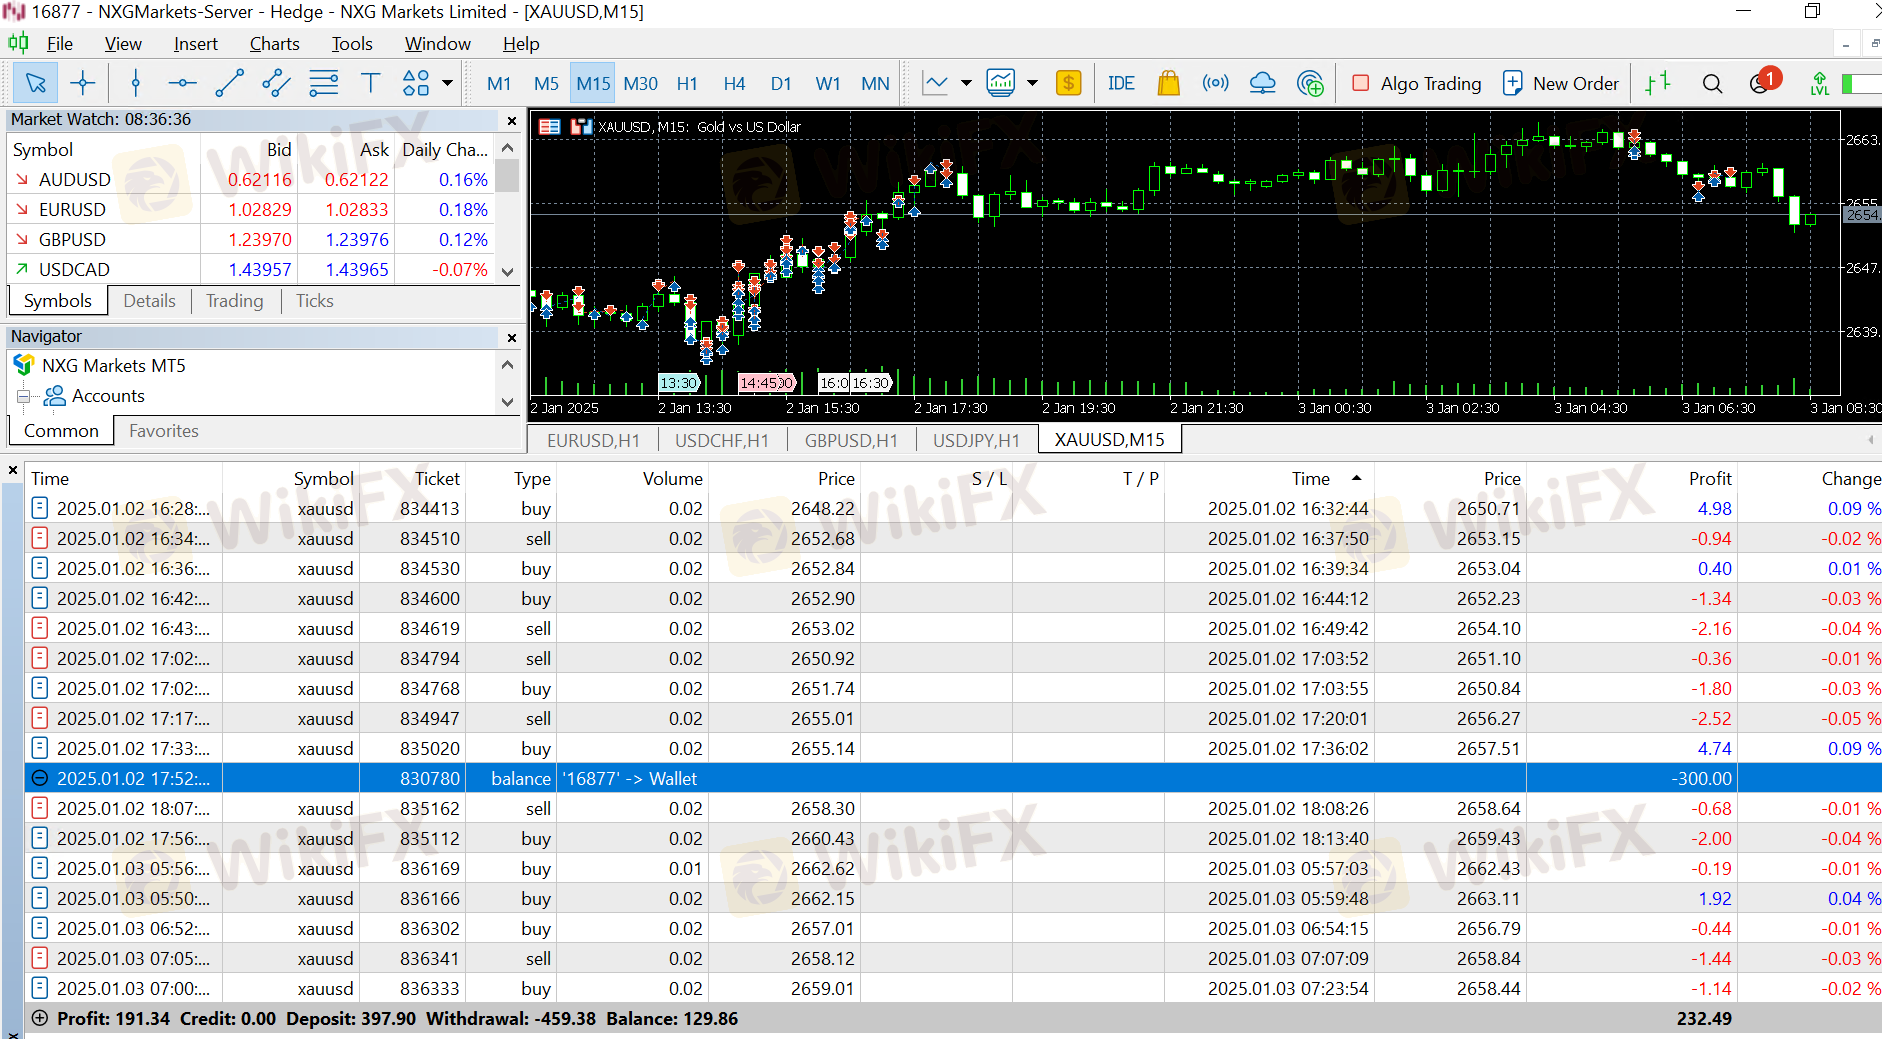Open the Market shopping bag icon

click(x=1168, y=83)
